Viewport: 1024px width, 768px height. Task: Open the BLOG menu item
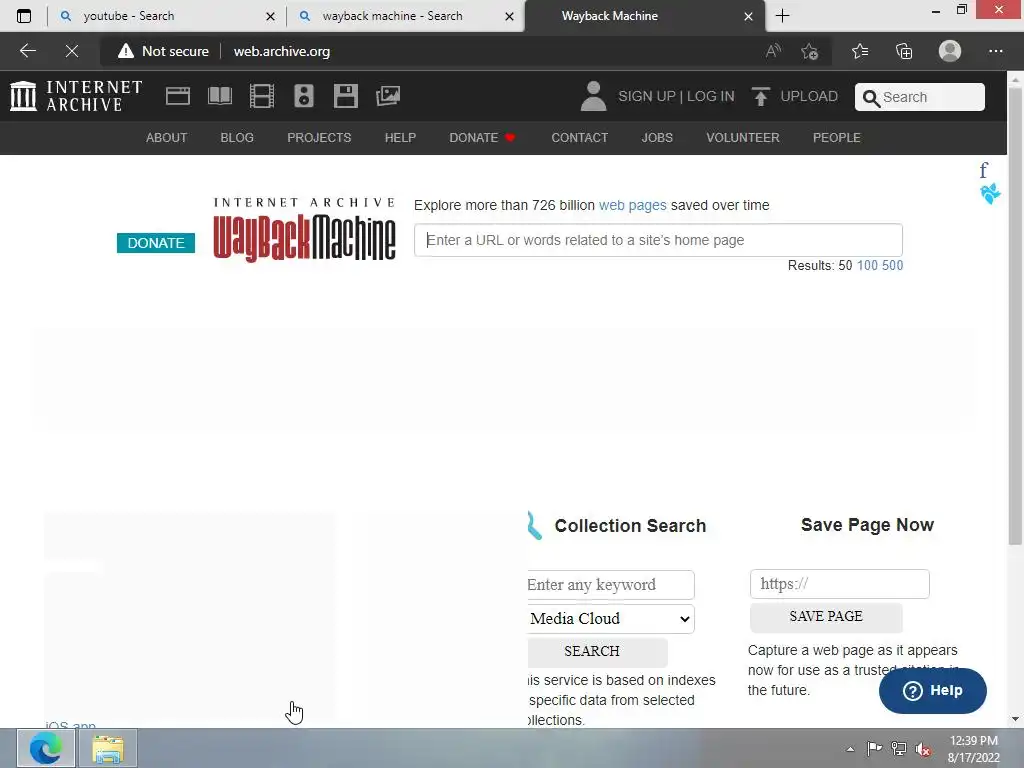(237, 138)
